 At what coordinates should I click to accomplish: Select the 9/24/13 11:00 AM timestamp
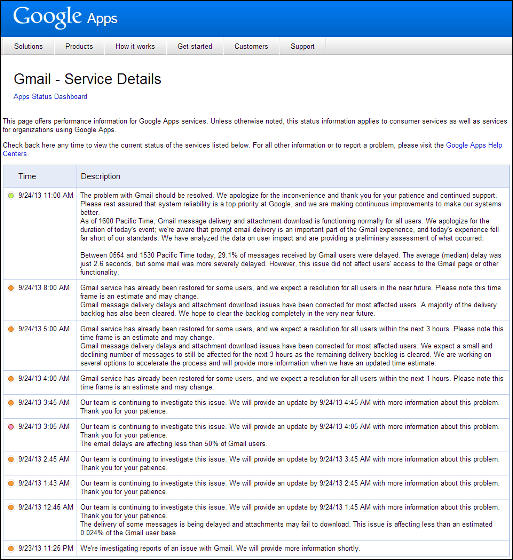coord(46,195)
